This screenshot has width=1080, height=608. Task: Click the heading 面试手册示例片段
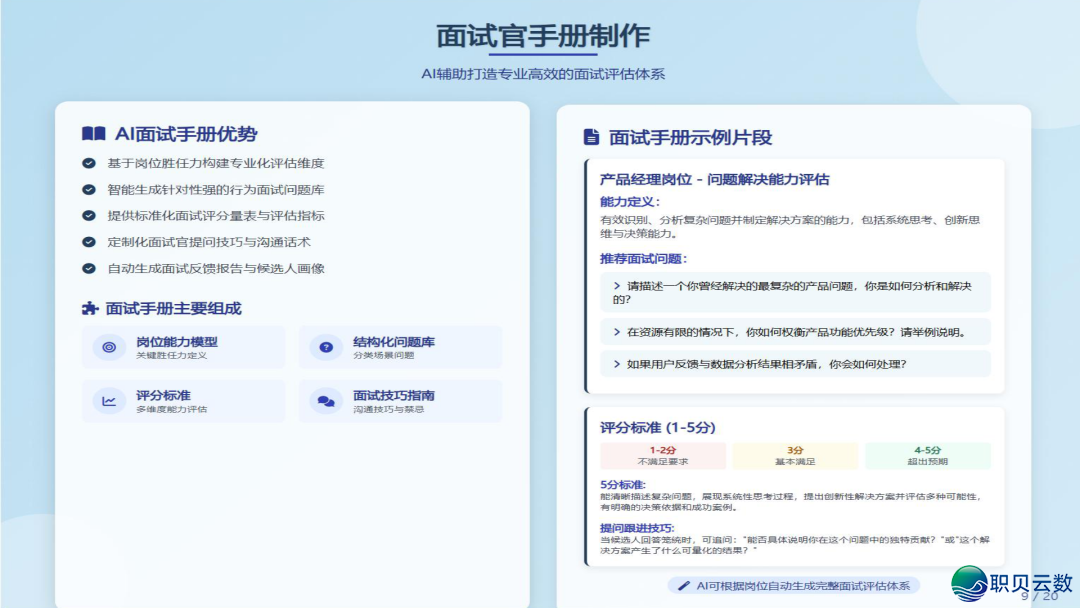point(690,137)
